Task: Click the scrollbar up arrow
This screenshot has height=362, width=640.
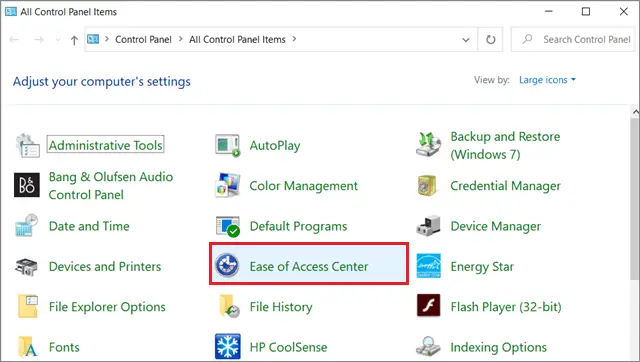Action: coord(635,111)
